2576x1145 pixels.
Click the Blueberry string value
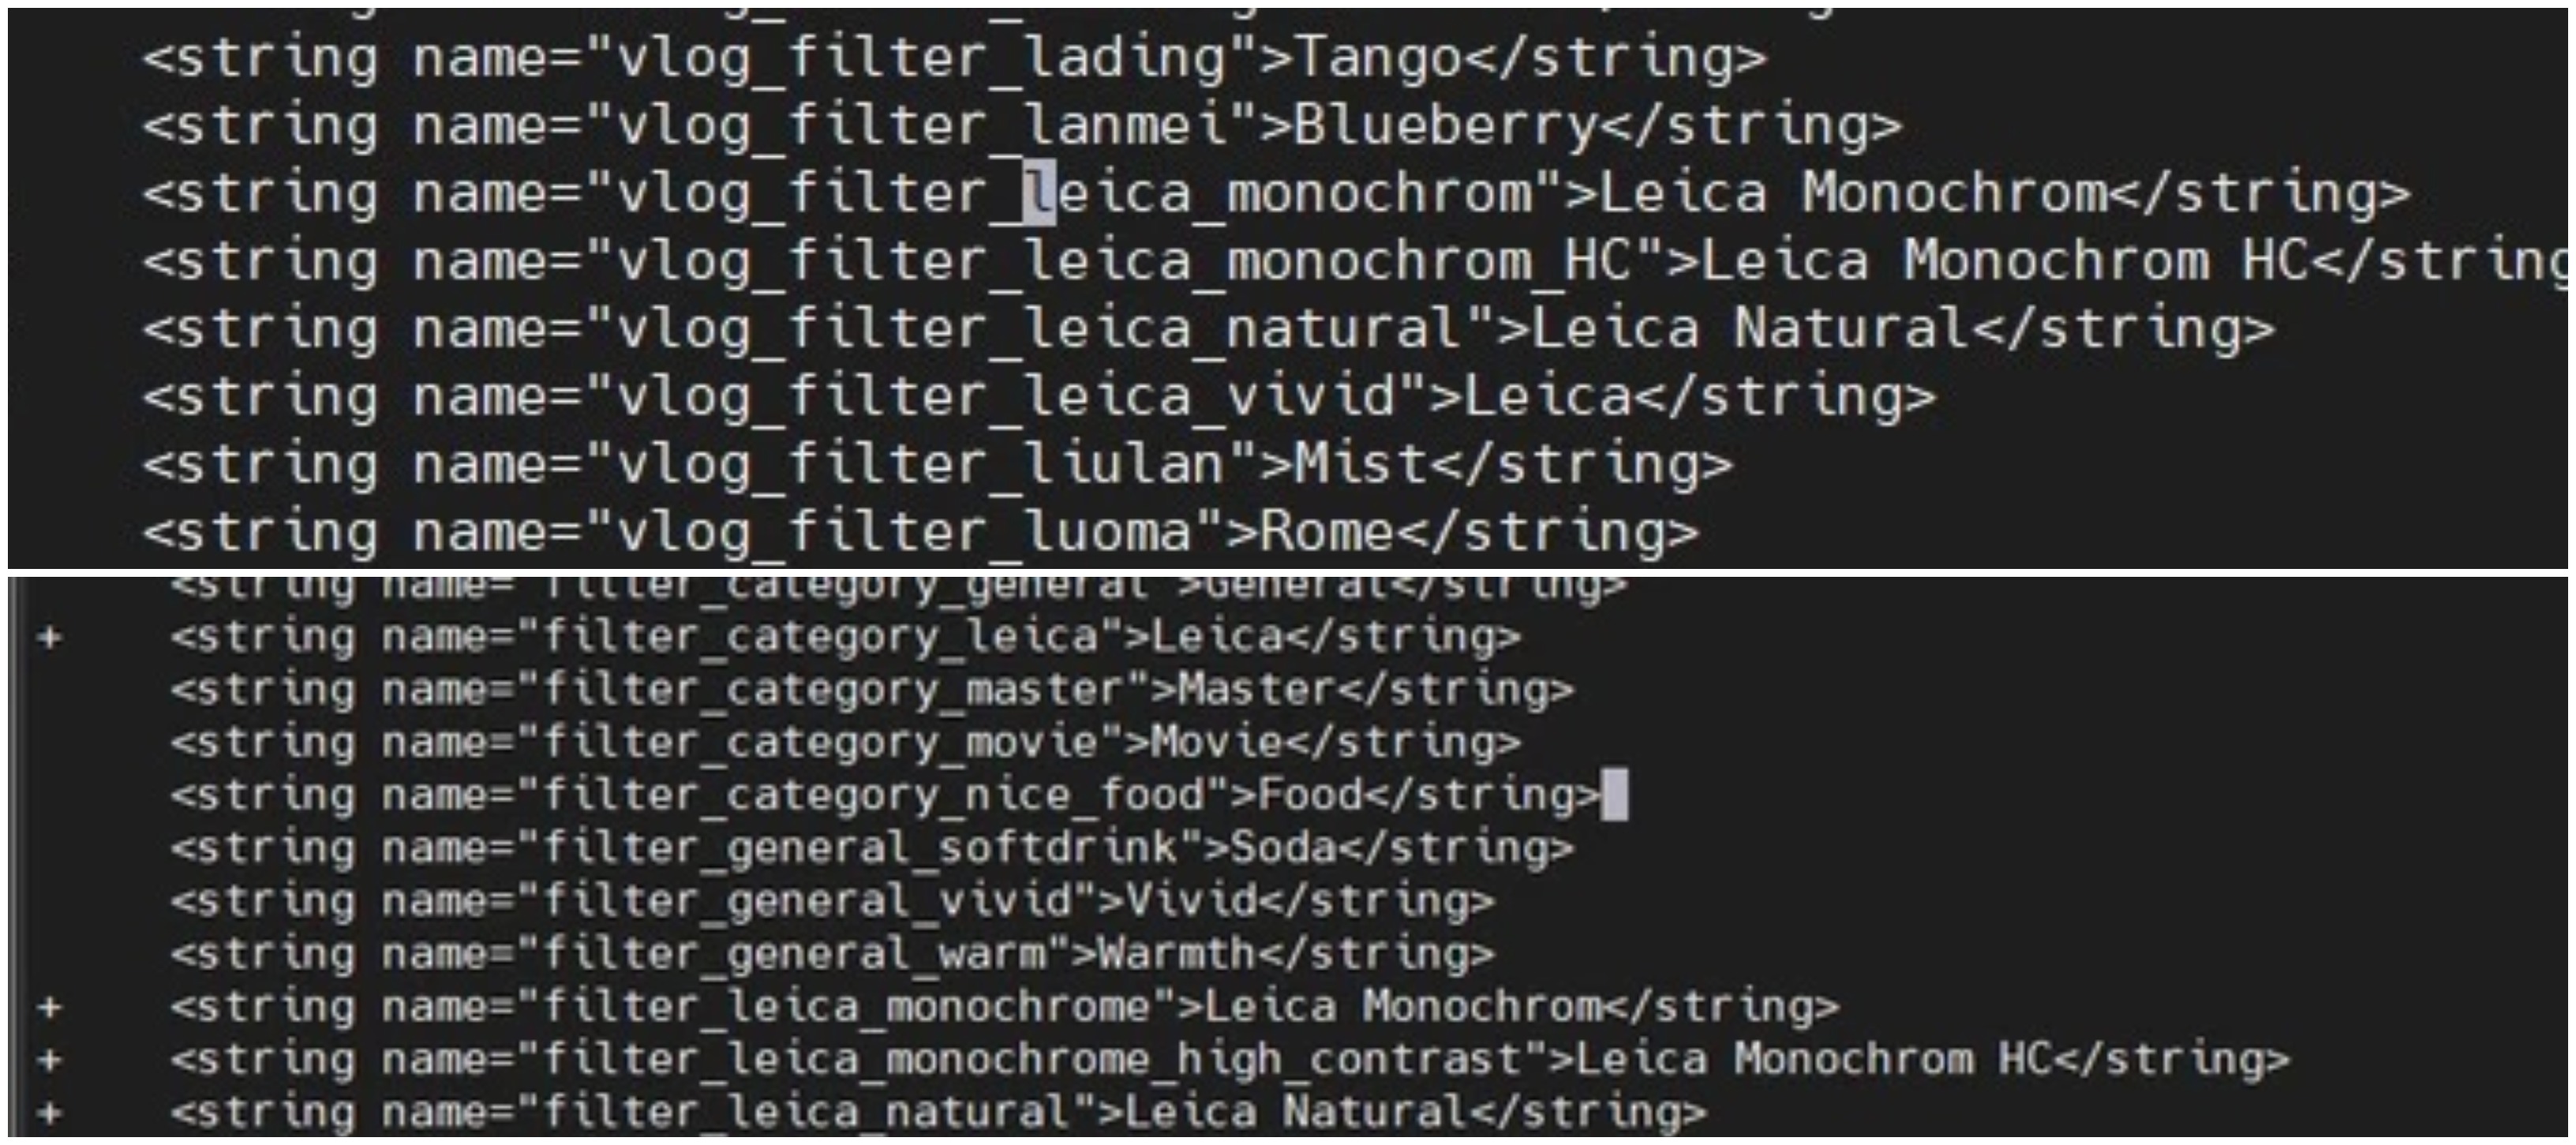click(1446, 126)
